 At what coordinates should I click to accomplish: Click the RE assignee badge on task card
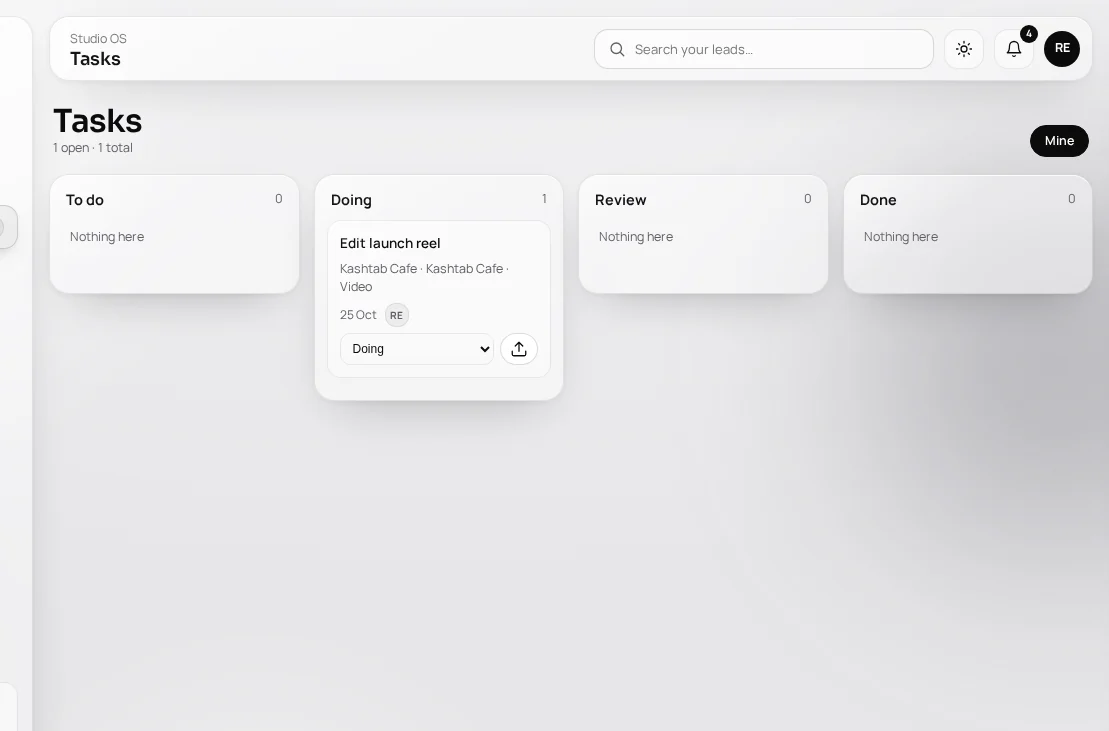(397, 315)
